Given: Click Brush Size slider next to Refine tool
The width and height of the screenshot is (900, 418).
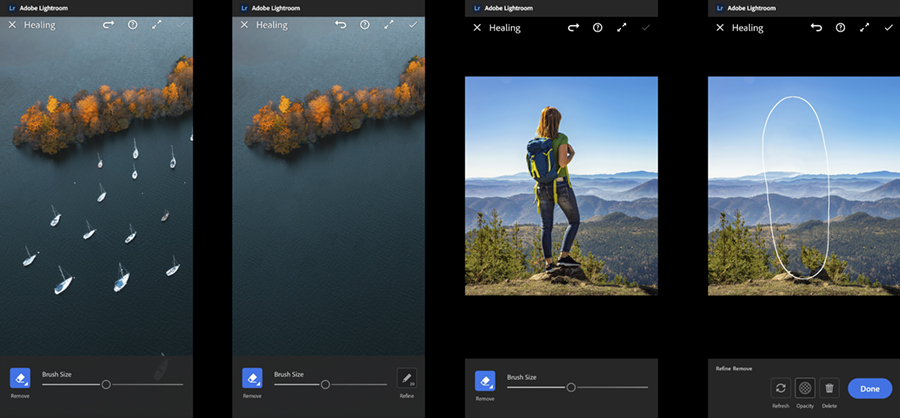Looking at the screenshot, I should 325,384.
